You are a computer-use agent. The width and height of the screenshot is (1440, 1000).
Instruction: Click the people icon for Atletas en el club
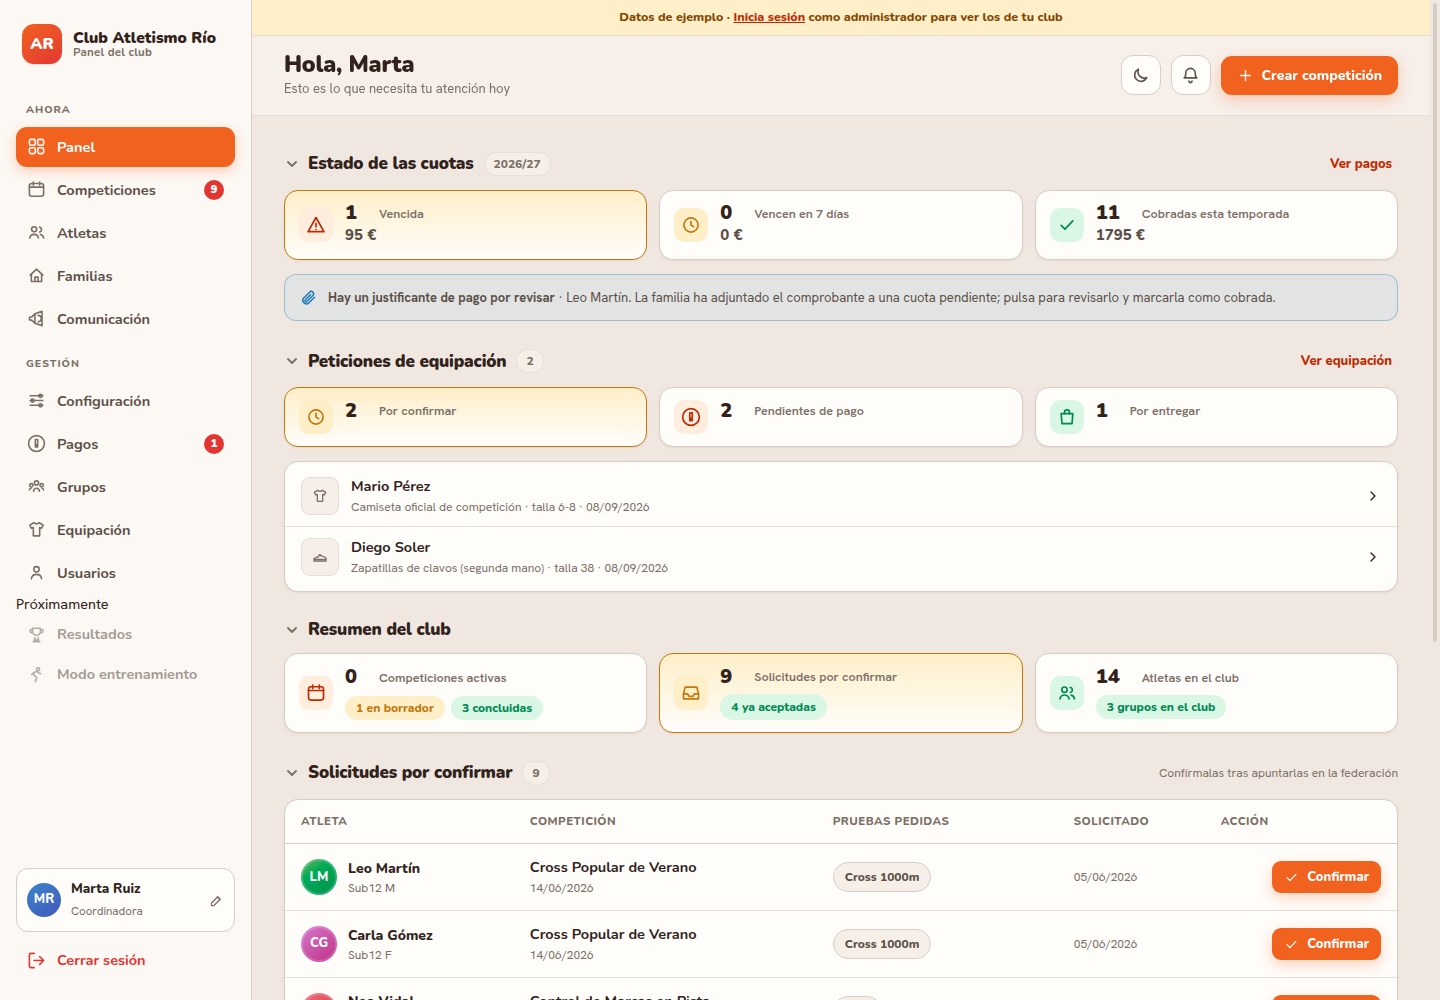pyautogui.click(x=1067, y=693)
